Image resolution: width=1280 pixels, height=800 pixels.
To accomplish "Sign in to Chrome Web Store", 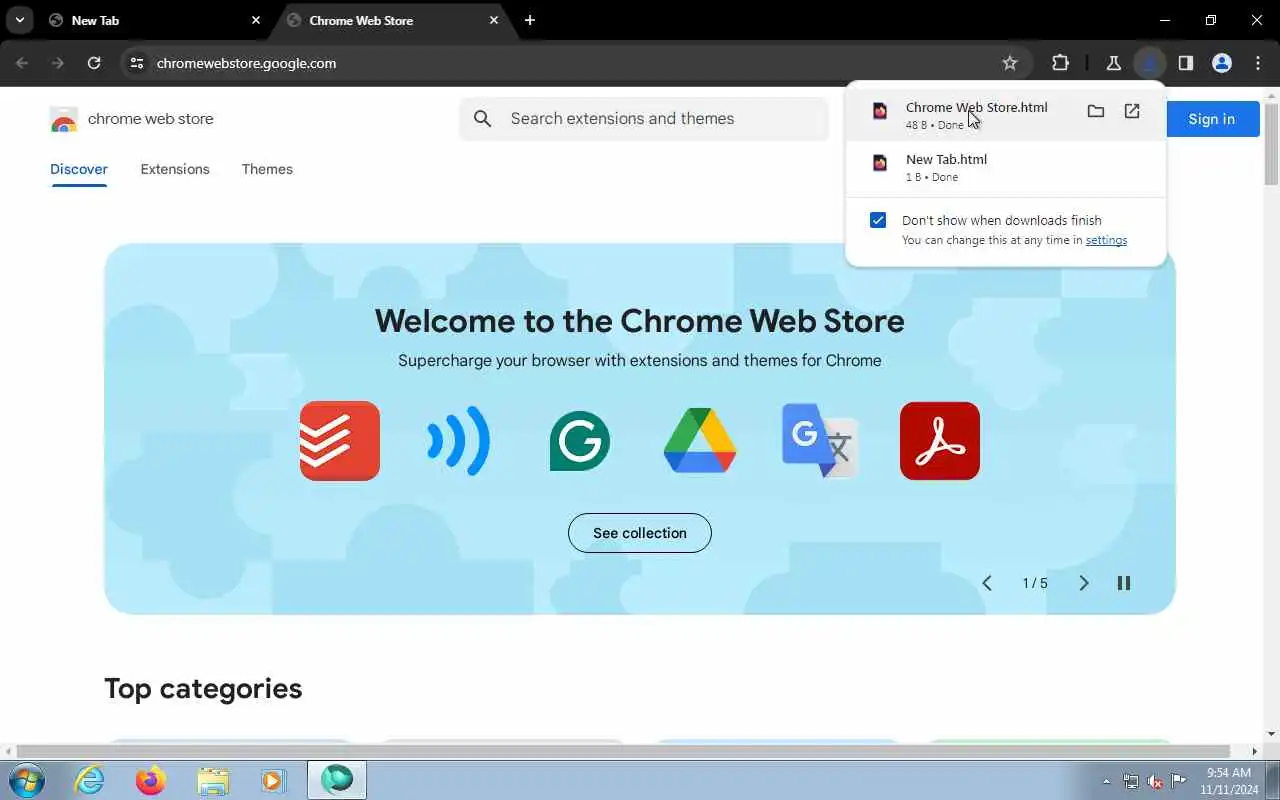I will pyautogui.click(x=1212, y=119).
